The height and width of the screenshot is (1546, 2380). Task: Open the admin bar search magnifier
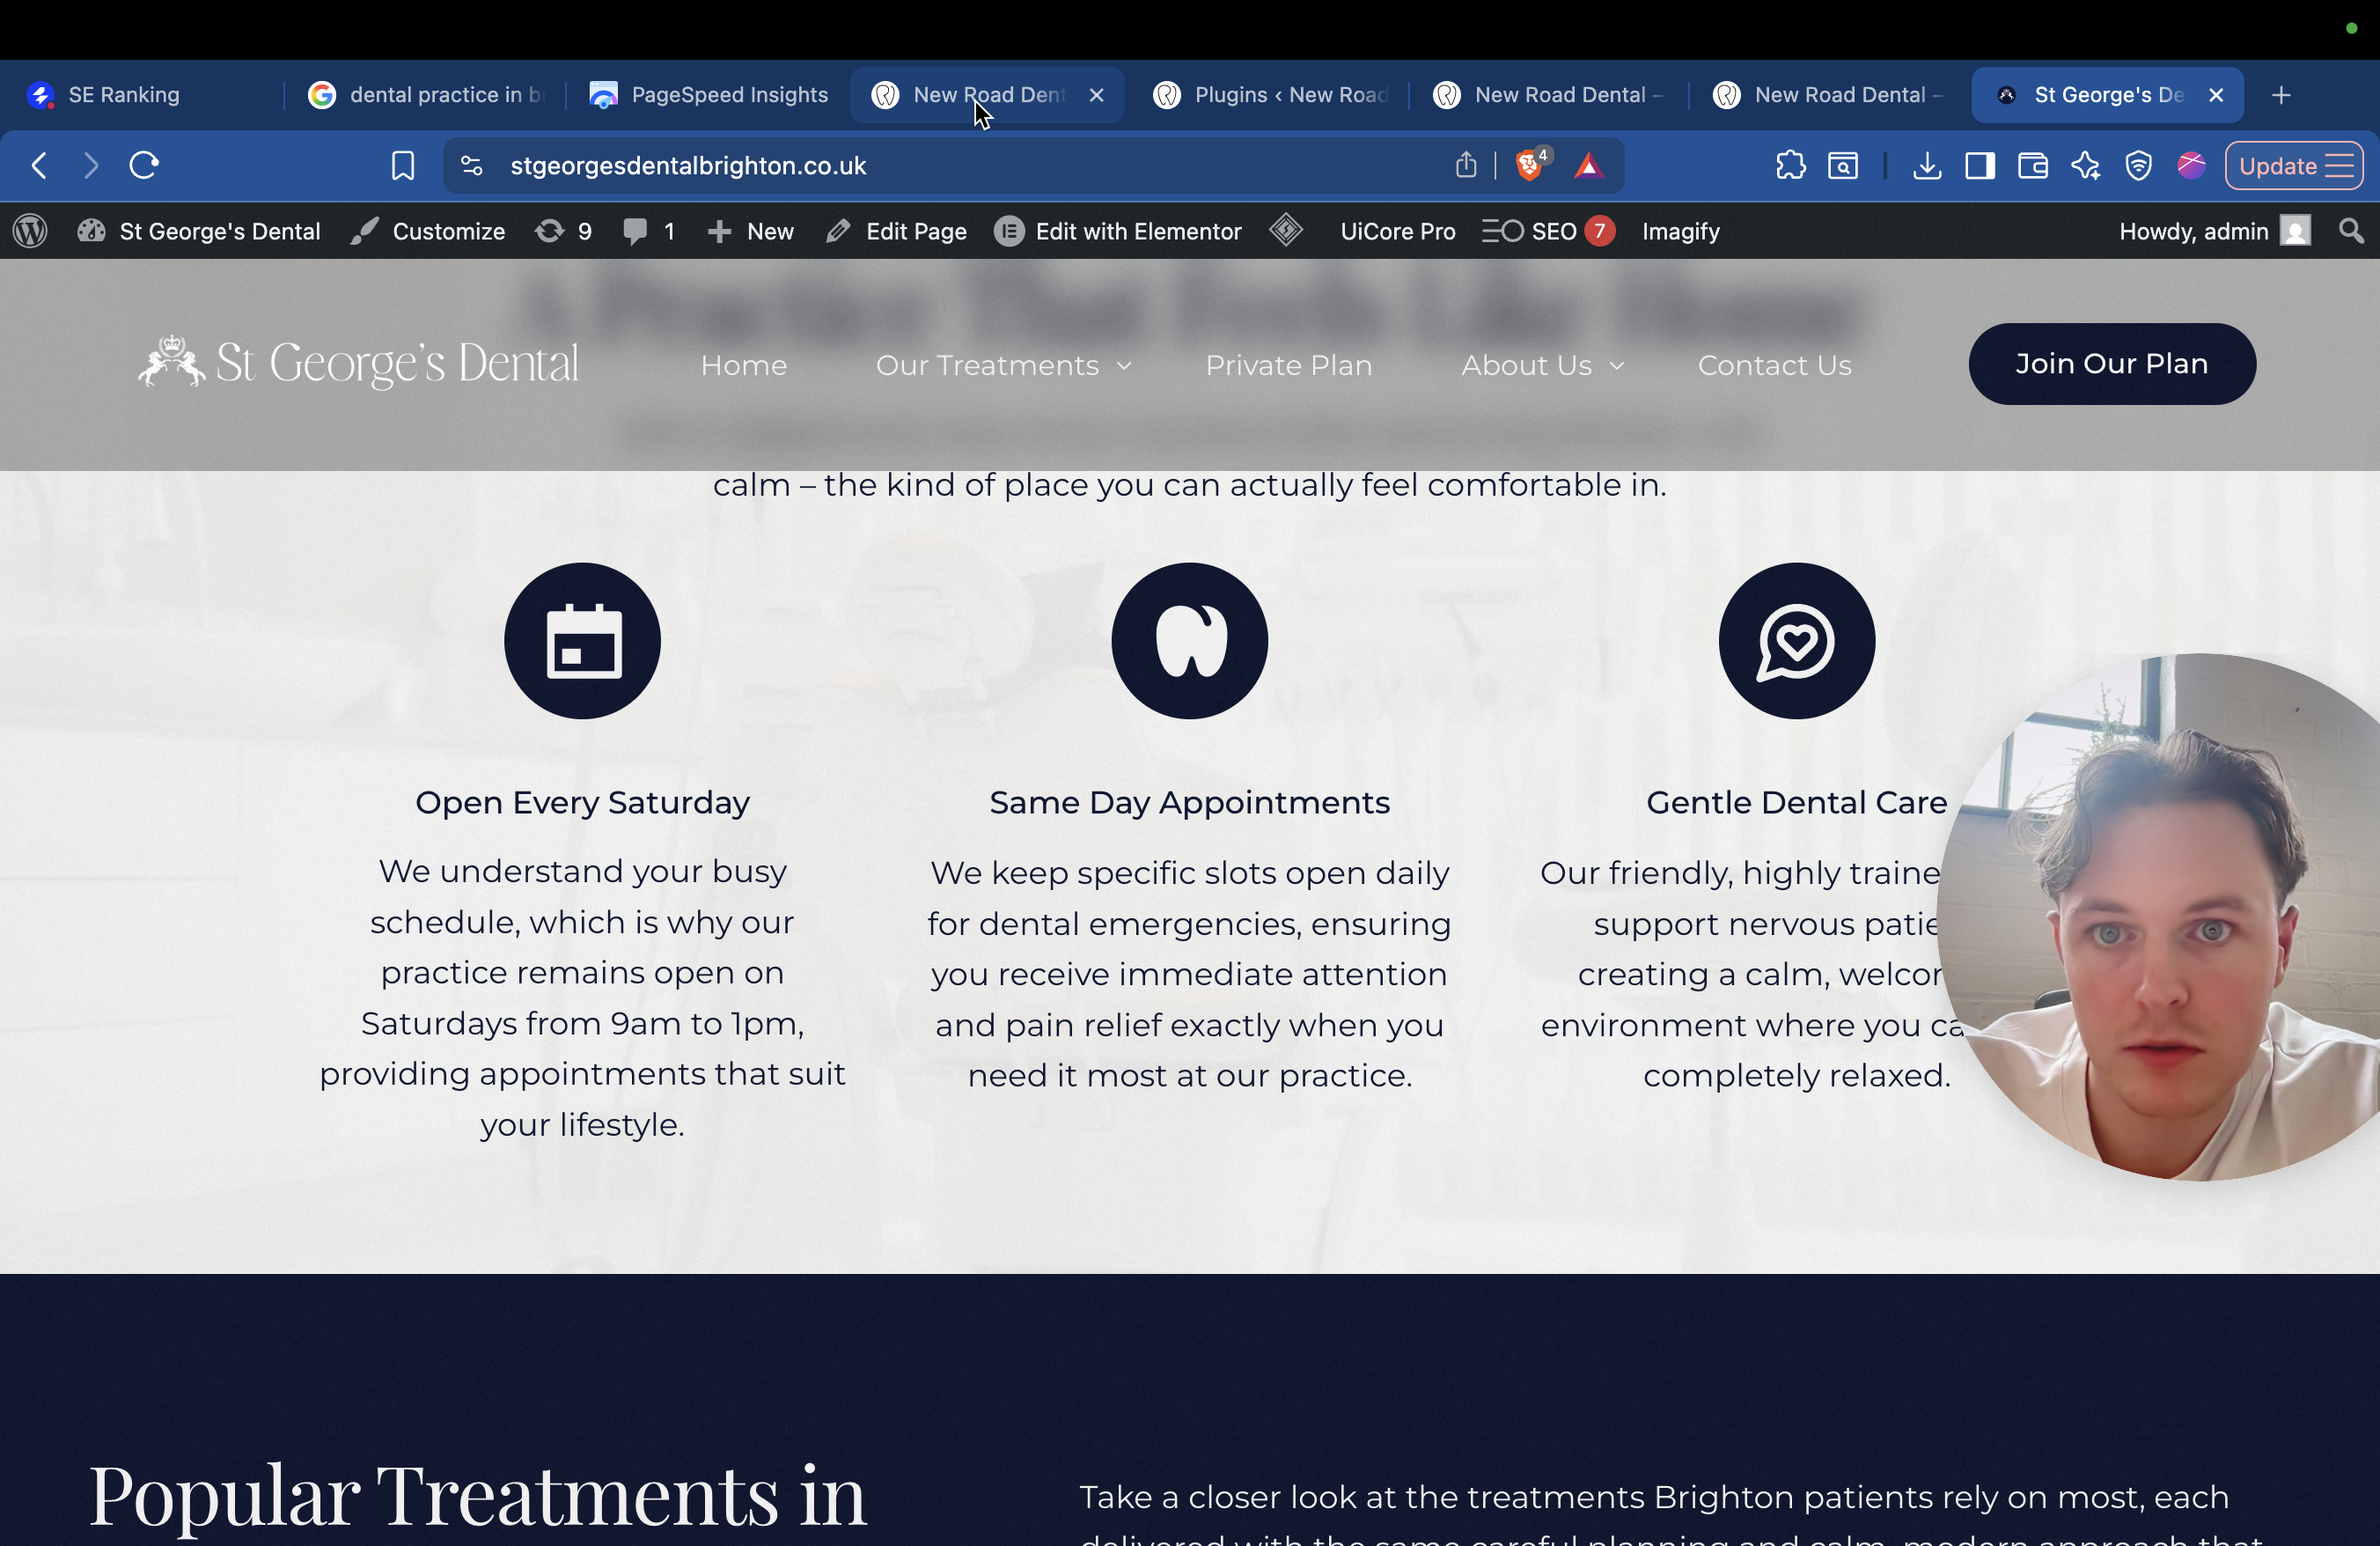click(2351, 231)
